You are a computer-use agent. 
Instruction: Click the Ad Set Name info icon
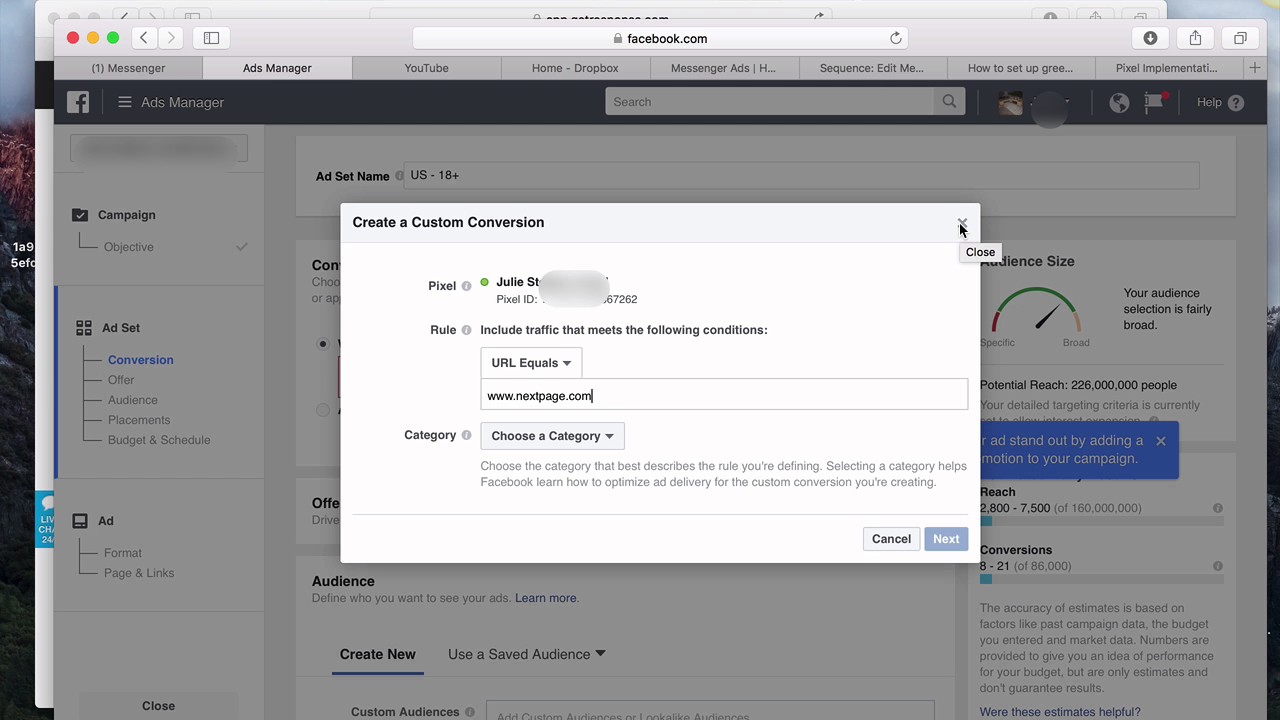[x=399, y=176]
